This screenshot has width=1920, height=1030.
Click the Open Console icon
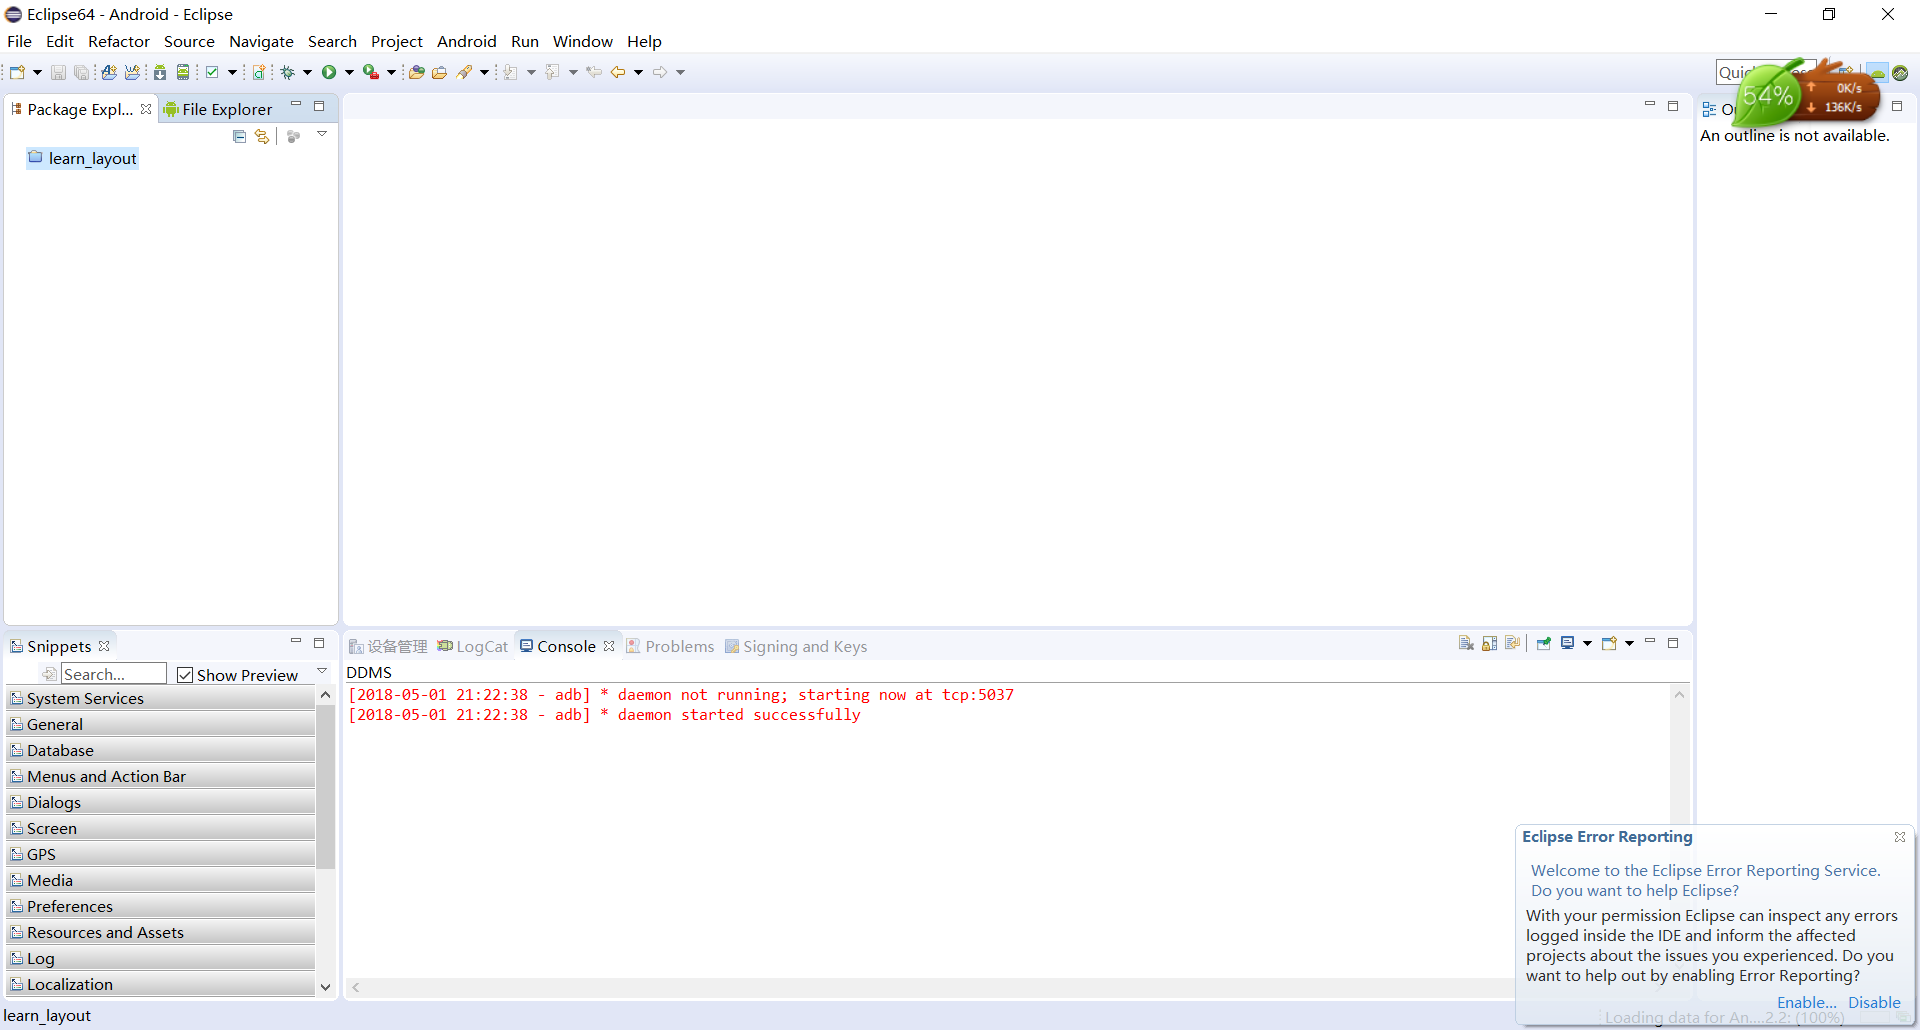pyautogui.click(x=1609, y=643)
